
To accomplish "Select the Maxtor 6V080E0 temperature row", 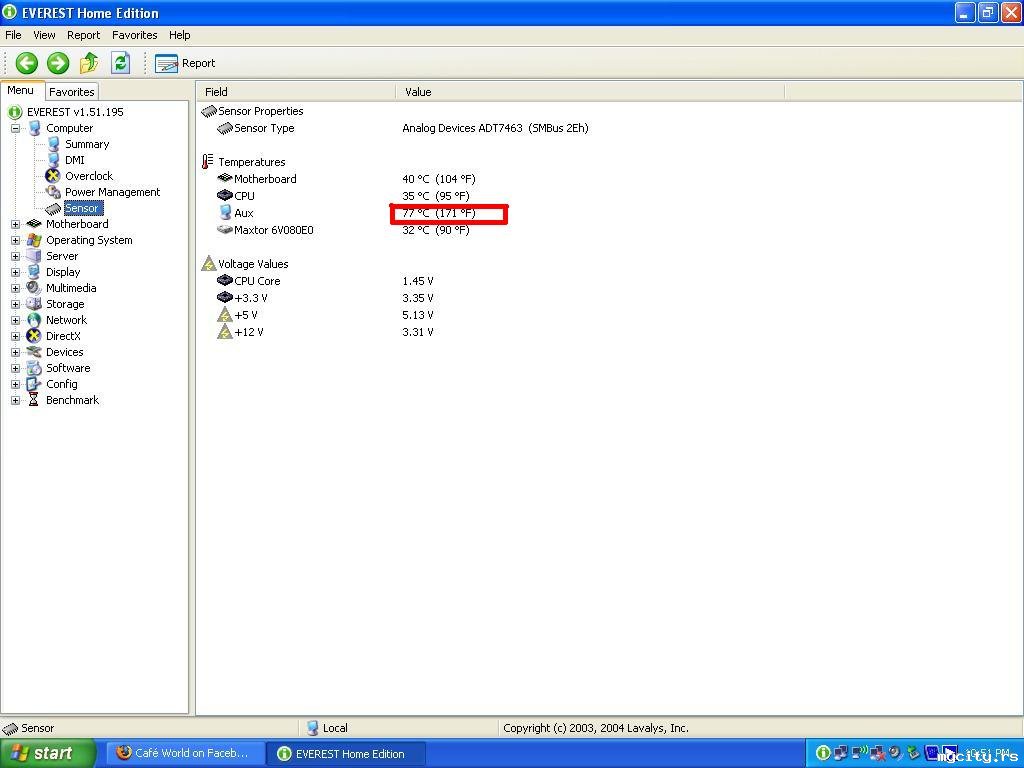I will 344,230.
